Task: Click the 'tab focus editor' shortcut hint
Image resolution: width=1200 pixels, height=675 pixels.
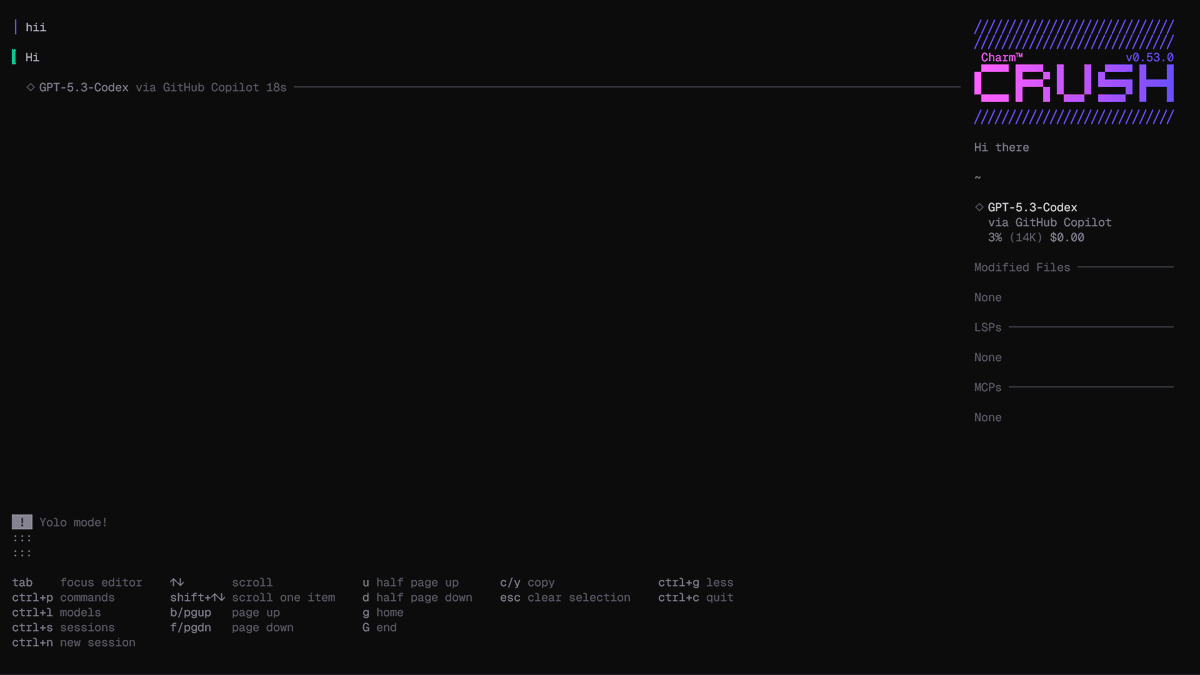Action: (77, 582)
